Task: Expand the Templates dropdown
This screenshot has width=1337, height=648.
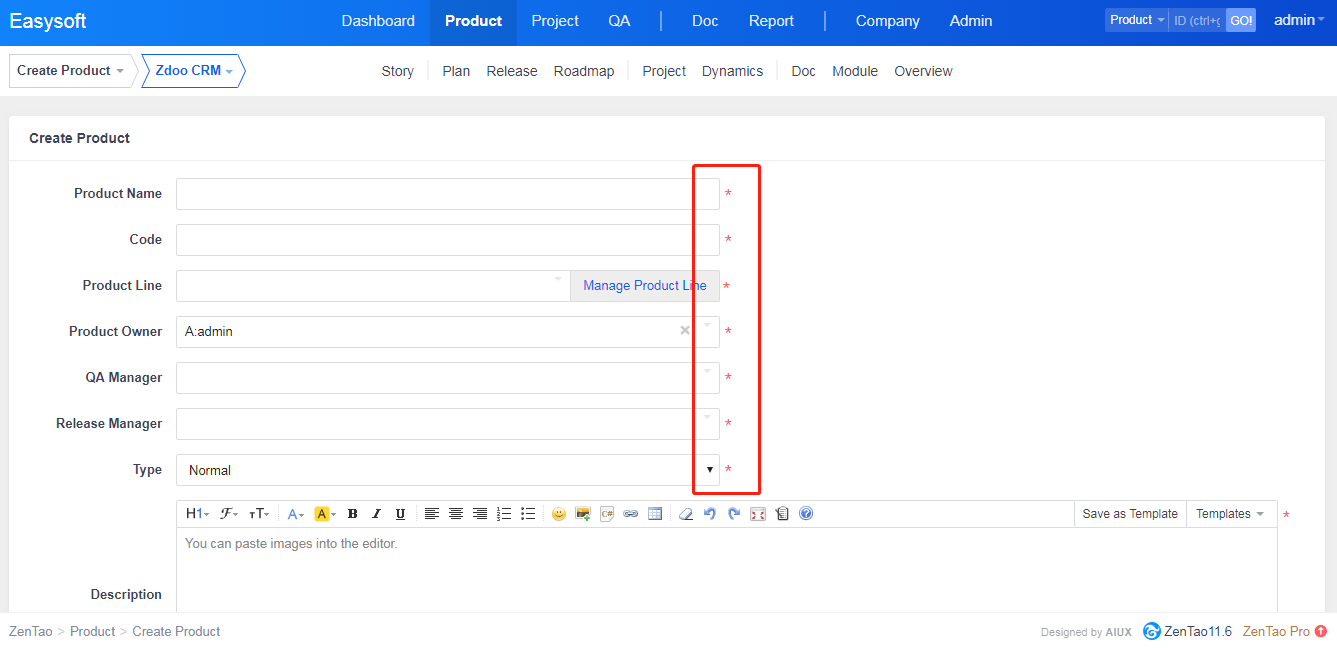Action: coord(1230,514)
